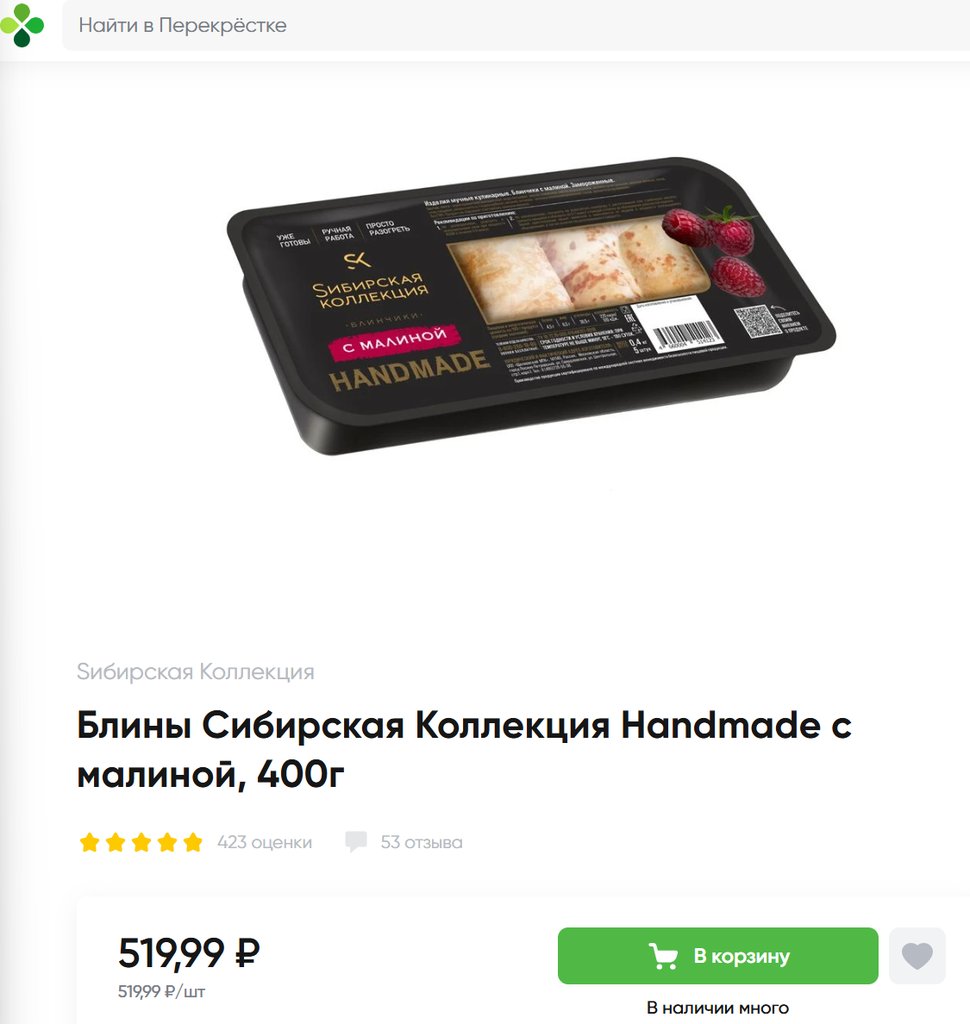Viewport: 970px width, 1024px height.
Task: Click the 519,99 ₽ main price
Action: click(x=189, y=953)
